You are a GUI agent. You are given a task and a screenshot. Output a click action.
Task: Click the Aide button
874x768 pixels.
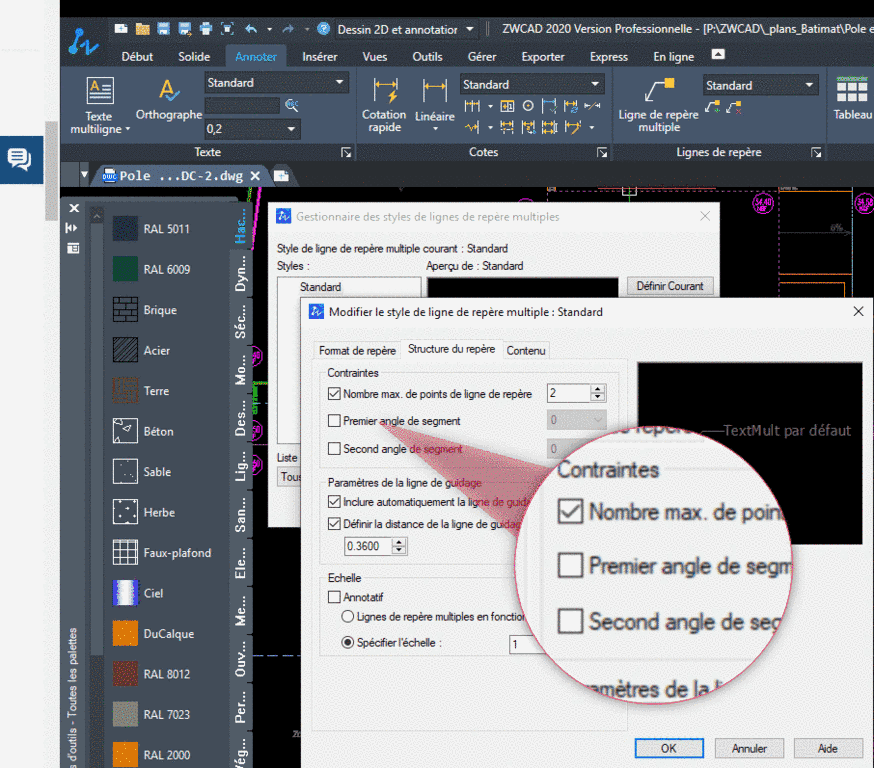point(828,748)
